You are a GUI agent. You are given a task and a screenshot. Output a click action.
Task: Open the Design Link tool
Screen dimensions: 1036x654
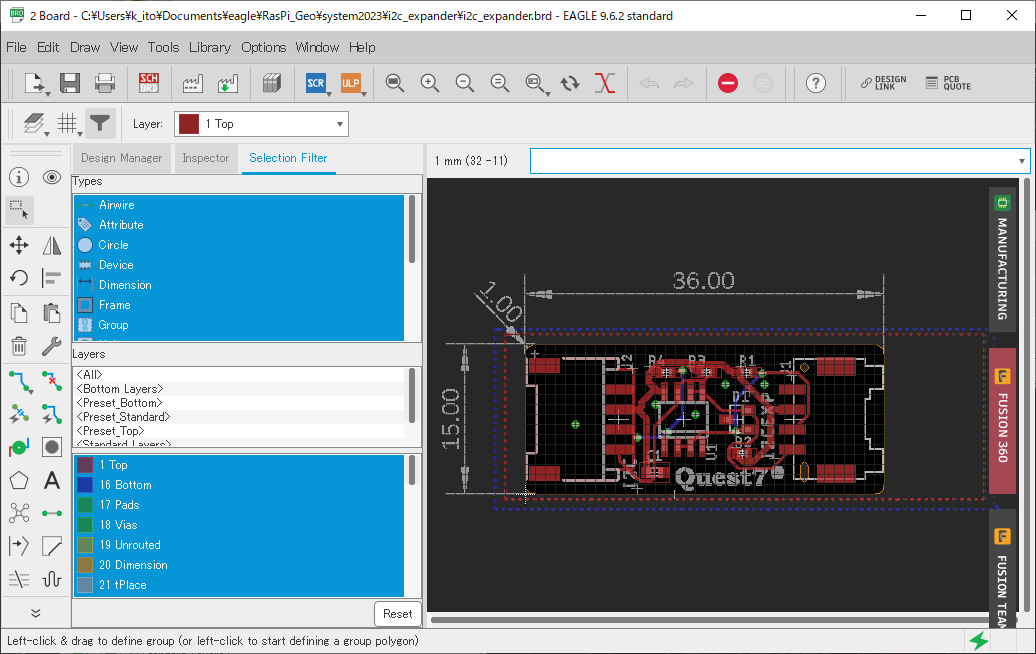coord(883,83)
